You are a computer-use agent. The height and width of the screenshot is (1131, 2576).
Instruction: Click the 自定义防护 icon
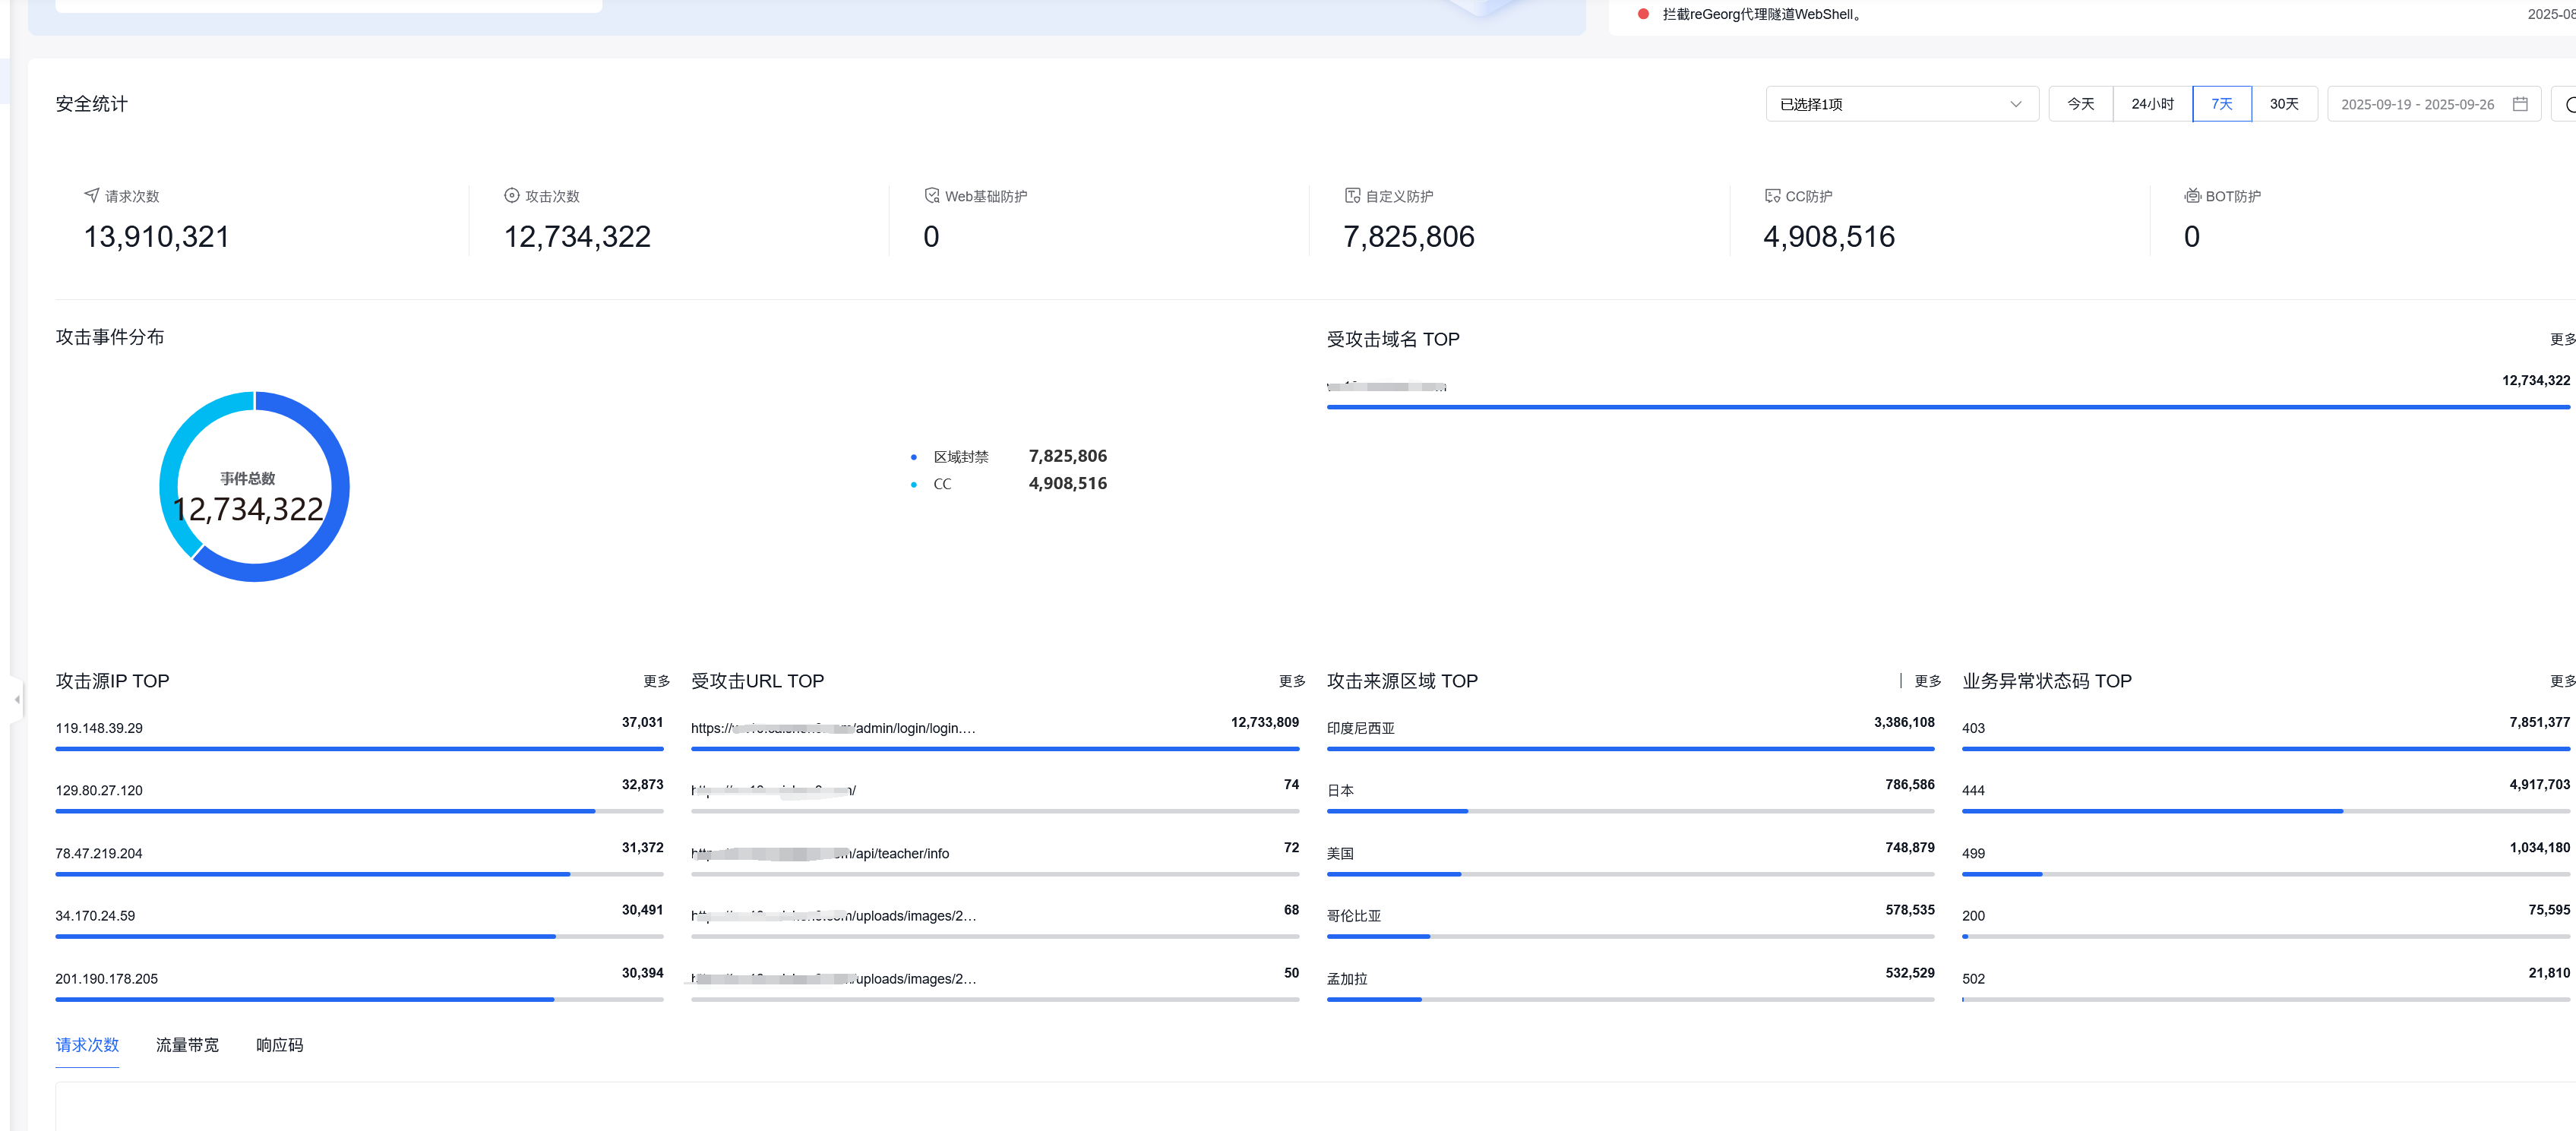point(1352,195)
